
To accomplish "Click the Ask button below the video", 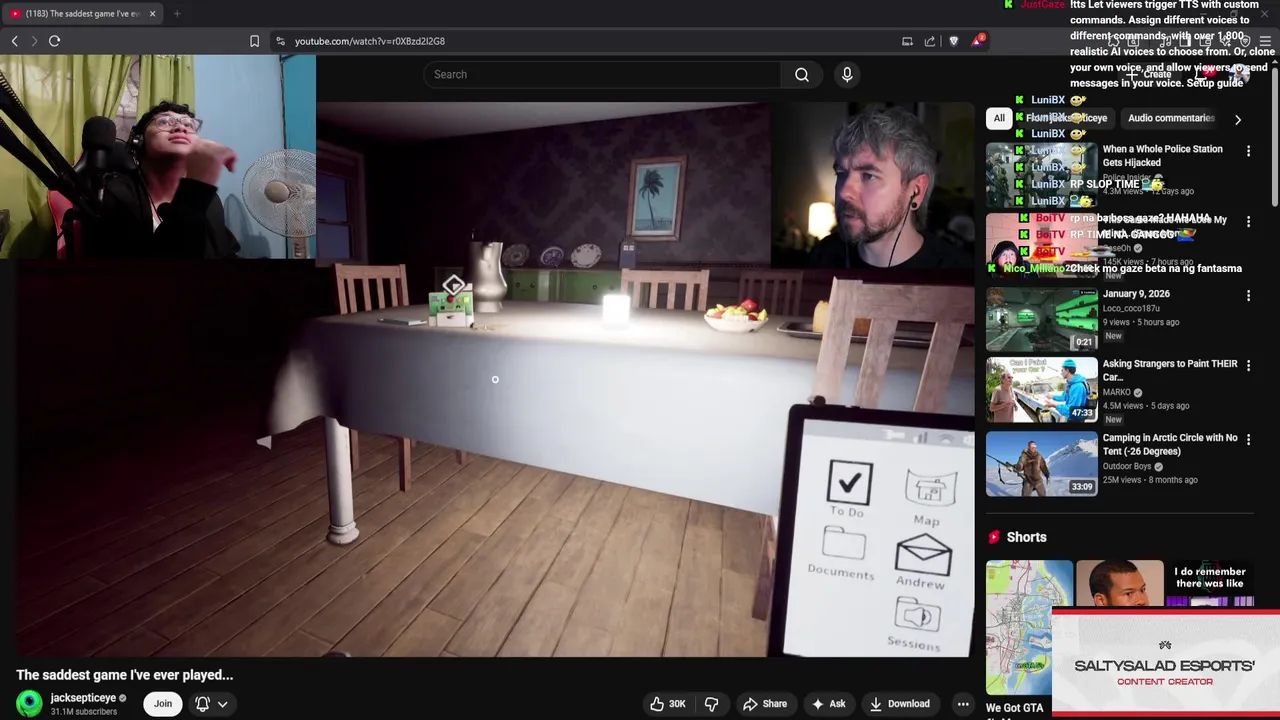I will [x=829, y=704].
